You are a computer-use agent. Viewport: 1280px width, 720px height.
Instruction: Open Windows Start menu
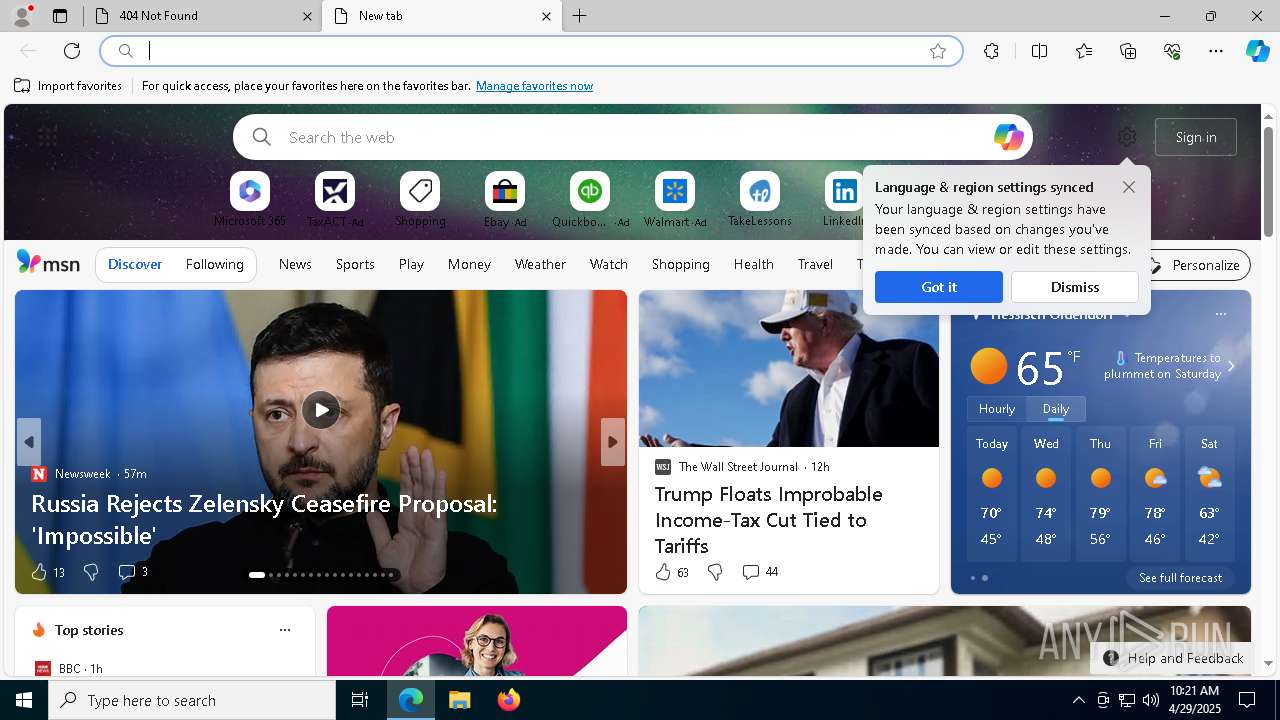pyautogui.click(x=24, y=700)
